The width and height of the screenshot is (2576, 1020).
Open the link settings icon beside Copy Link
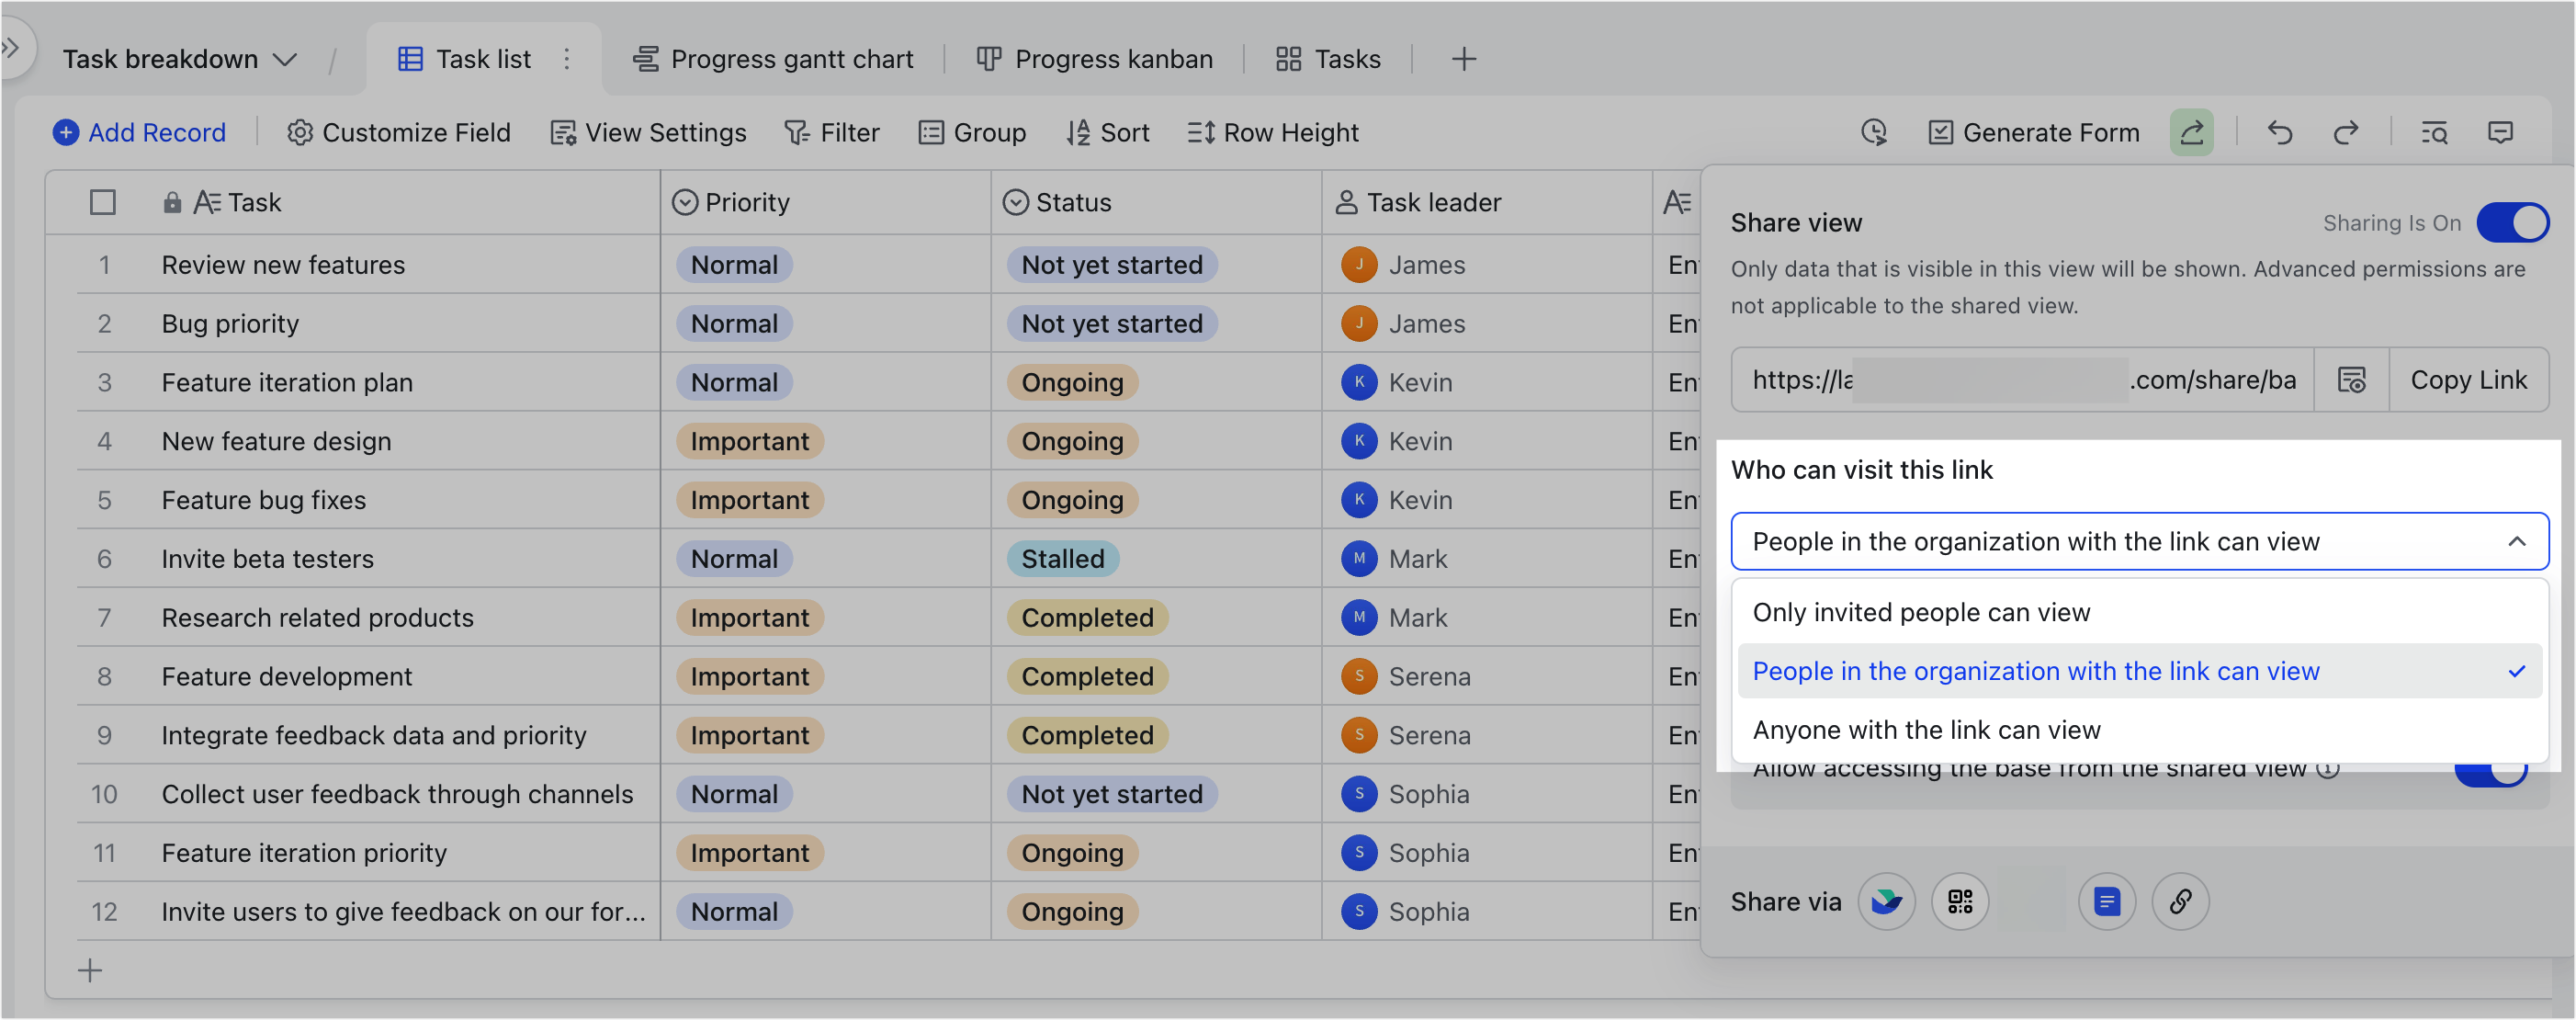click(x=2351, y=380)
